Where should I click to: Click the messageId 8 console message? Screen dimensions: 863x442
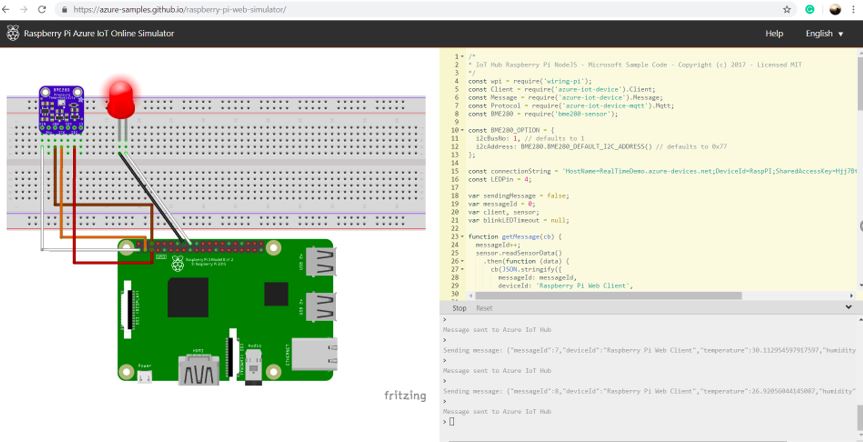[649, 391]
